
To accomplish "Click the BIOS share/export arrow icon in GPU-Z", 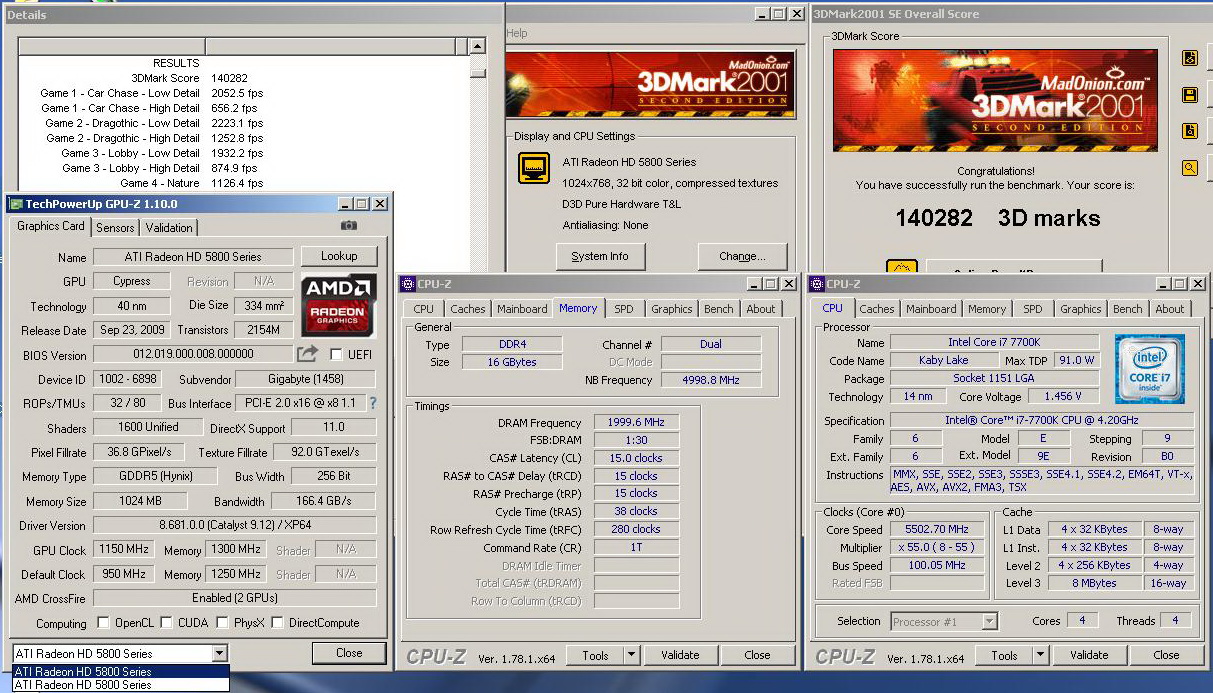I will pos(307,354).
